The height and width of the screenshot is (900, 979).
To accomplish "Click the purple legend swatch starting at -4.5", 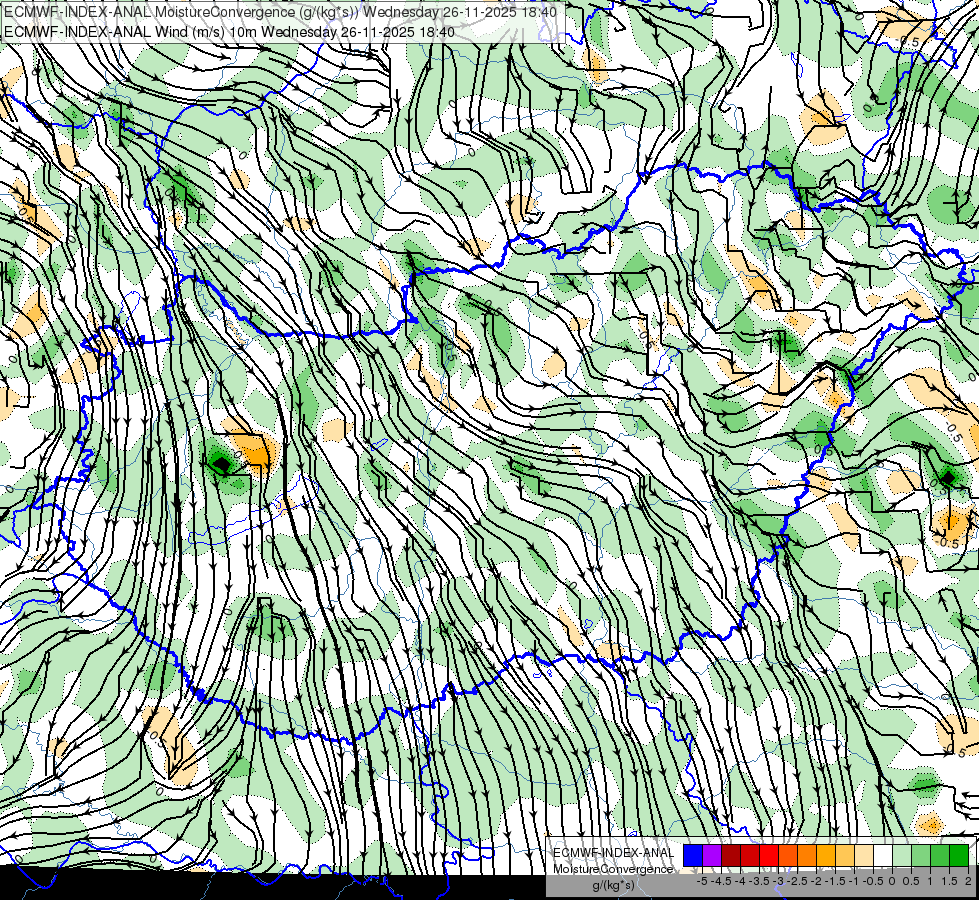I will tap(712, 855).
